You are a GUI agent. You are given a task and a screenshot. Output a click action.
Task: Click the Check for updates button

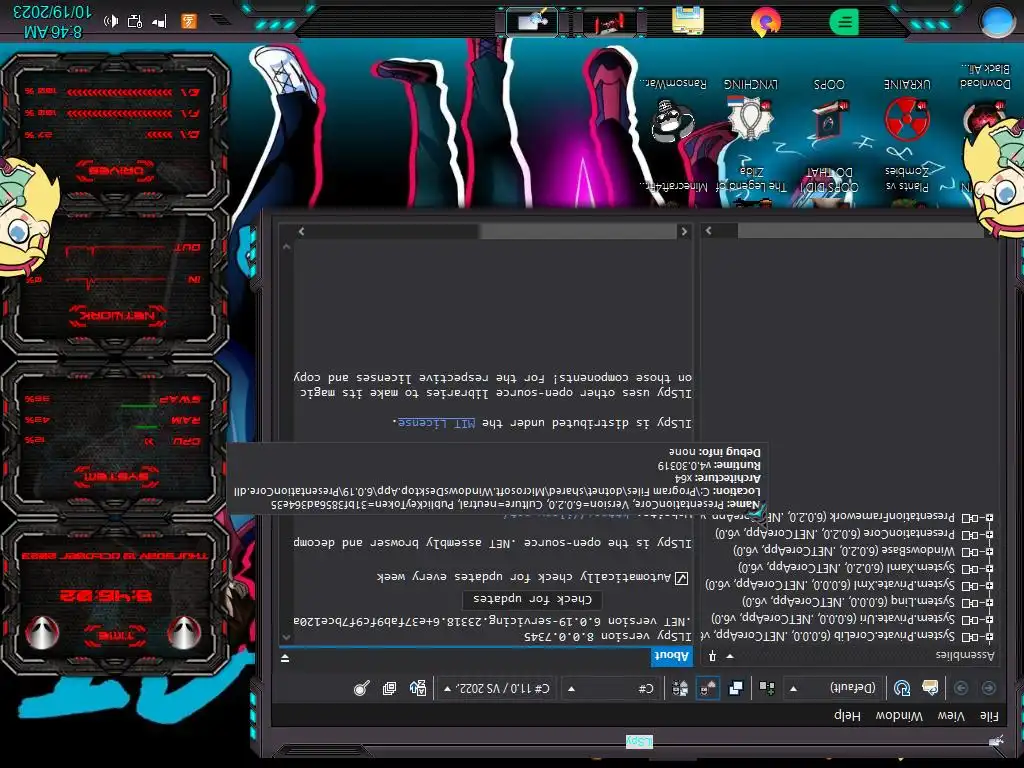(x=532, y=599)
